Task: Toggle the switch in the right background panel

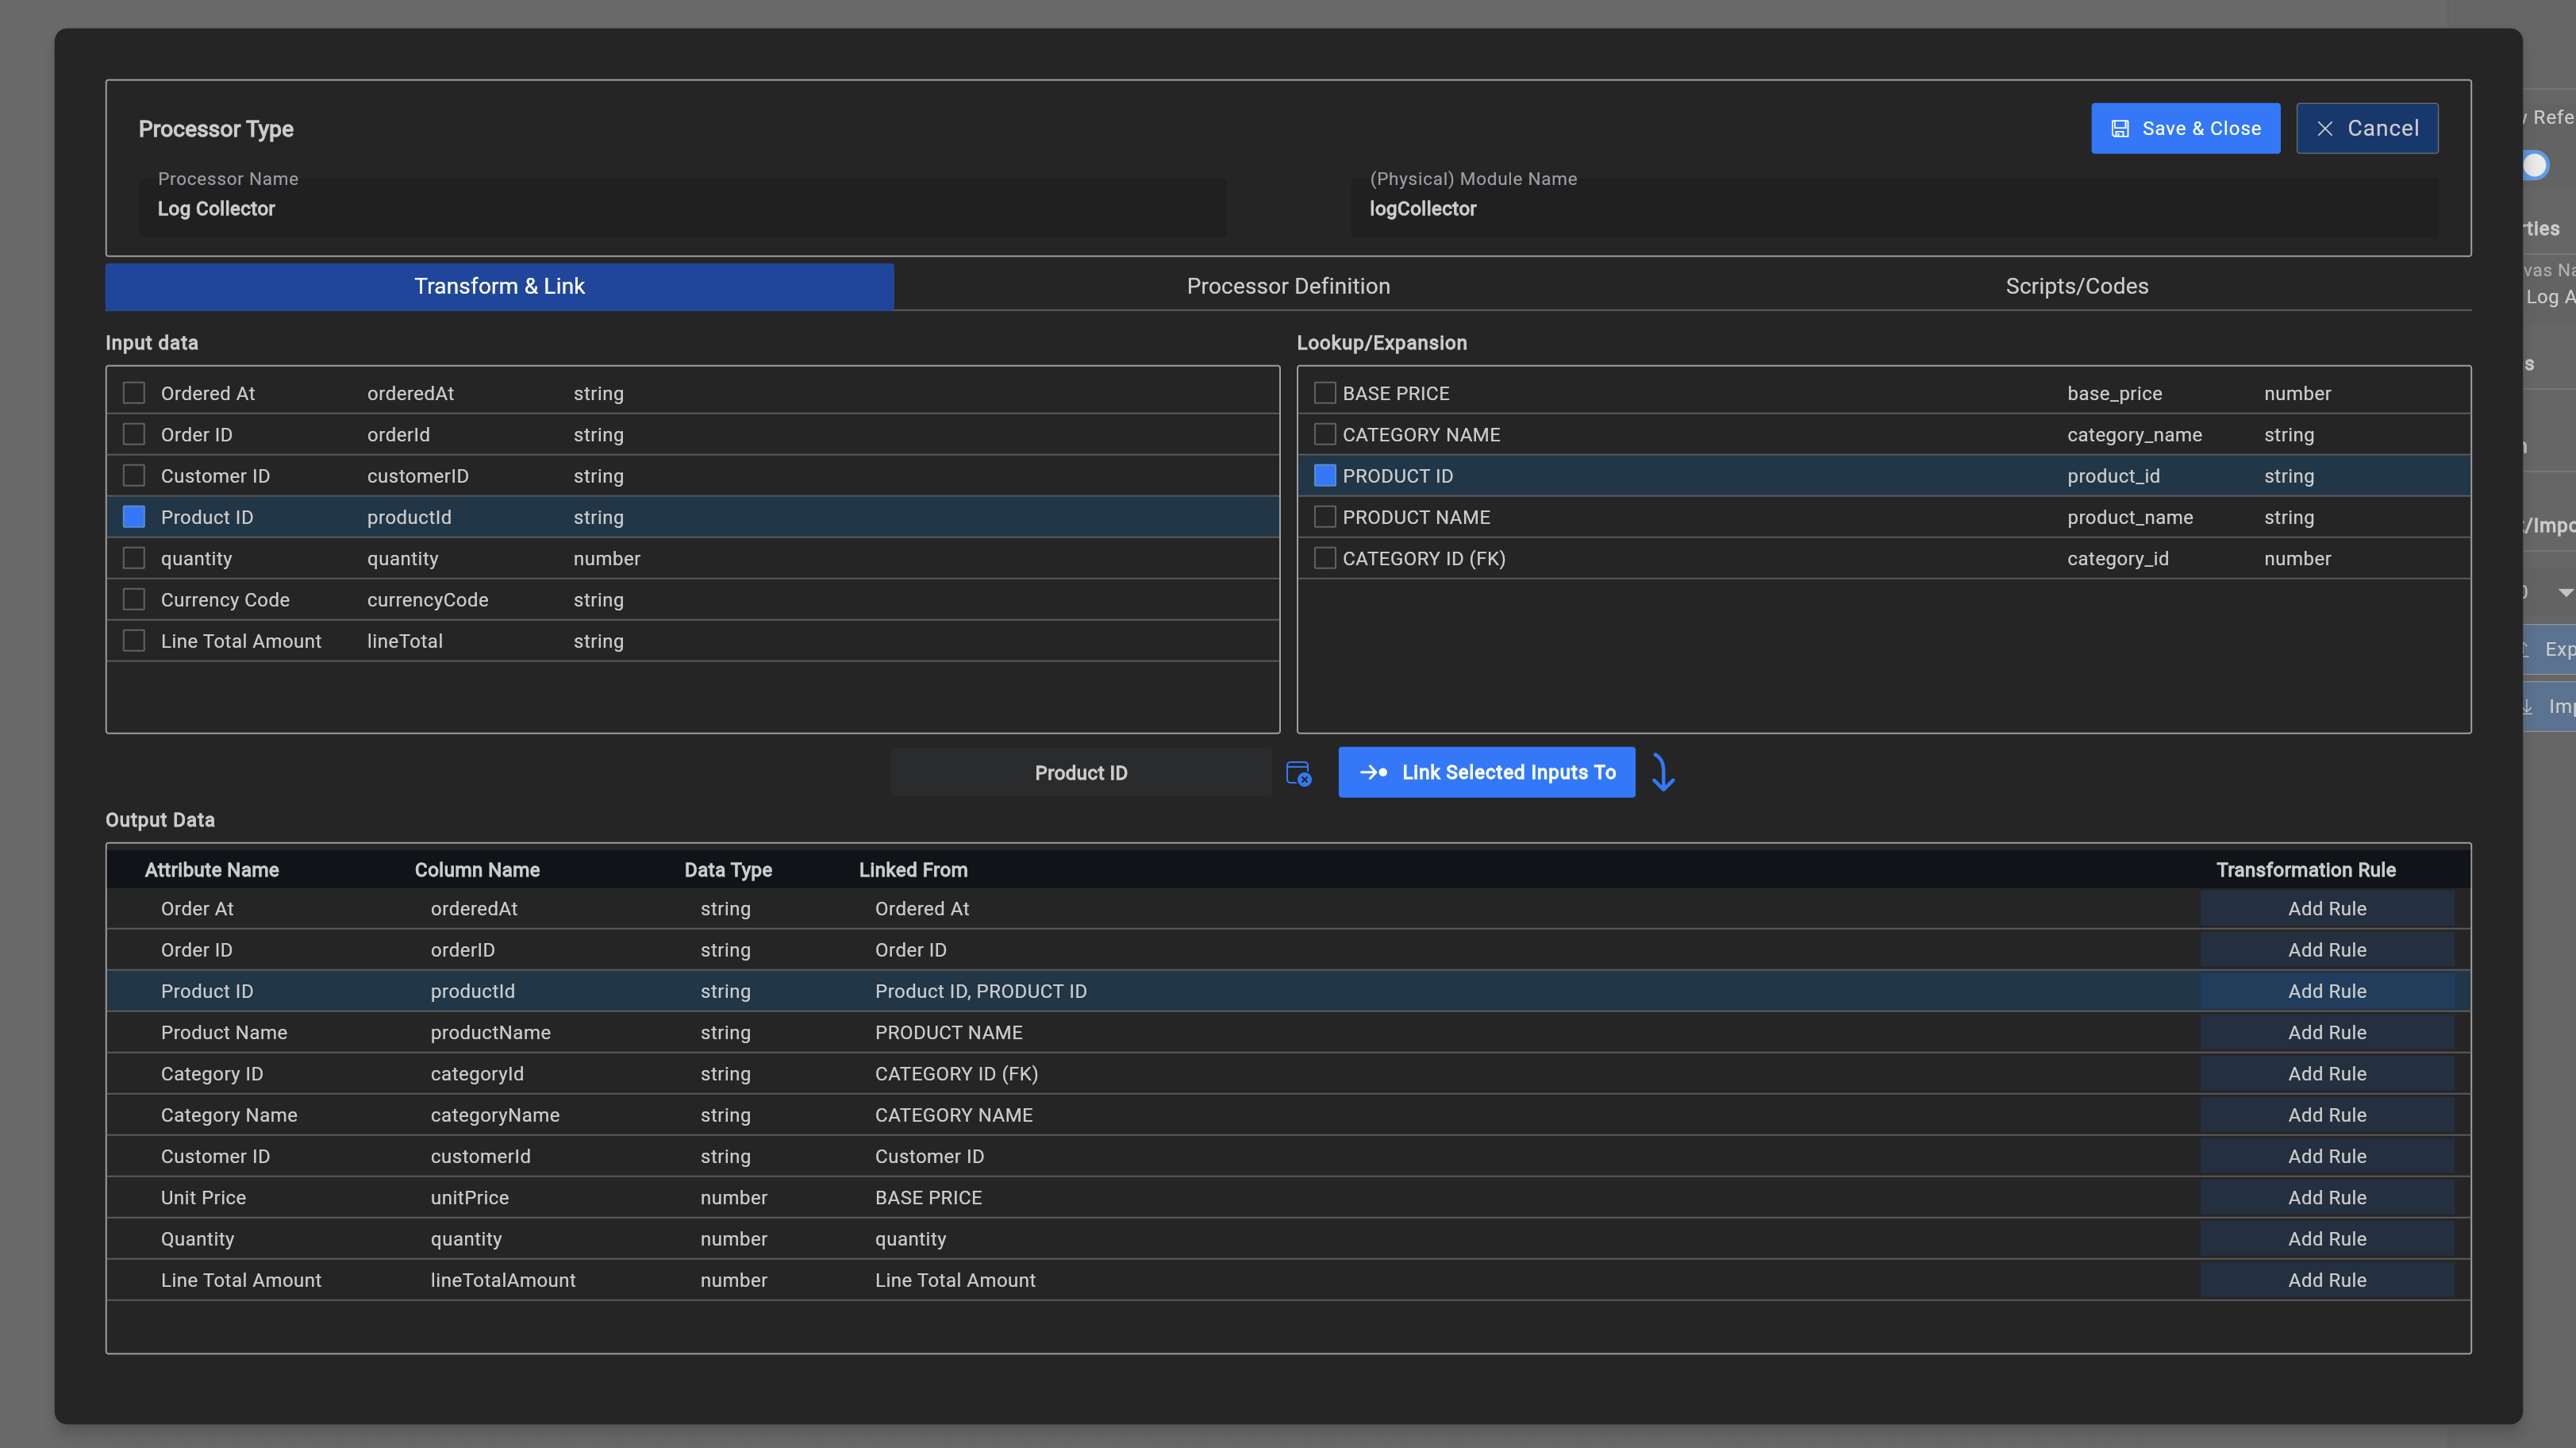Action: pyautogui.click(x=2536, y=165)
